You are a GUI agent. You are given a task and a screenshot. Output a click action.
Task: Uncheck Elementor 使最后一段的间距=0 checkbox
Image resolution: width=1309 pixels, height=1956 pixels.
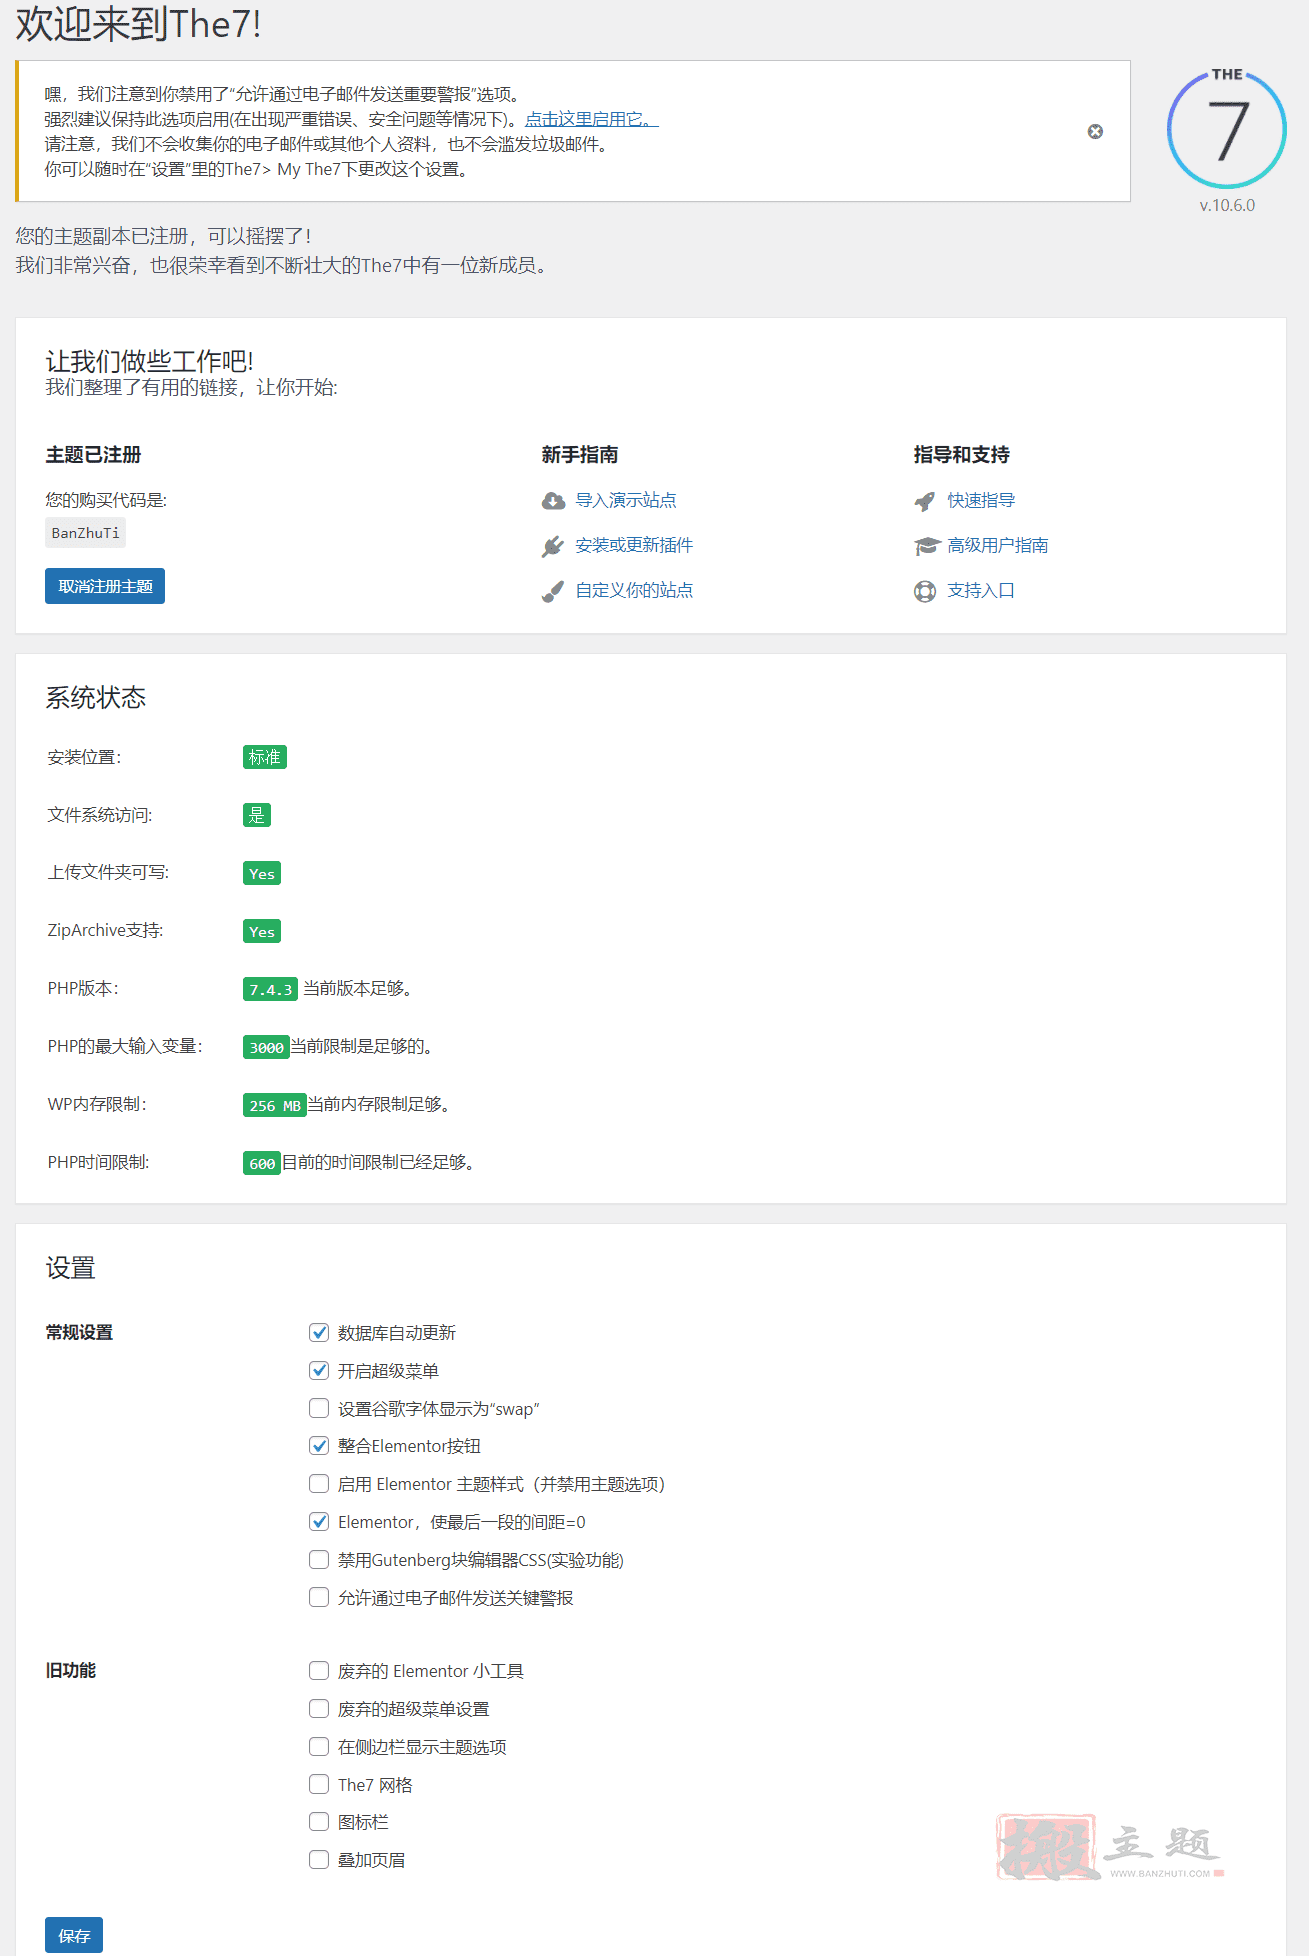point(319,1521)
